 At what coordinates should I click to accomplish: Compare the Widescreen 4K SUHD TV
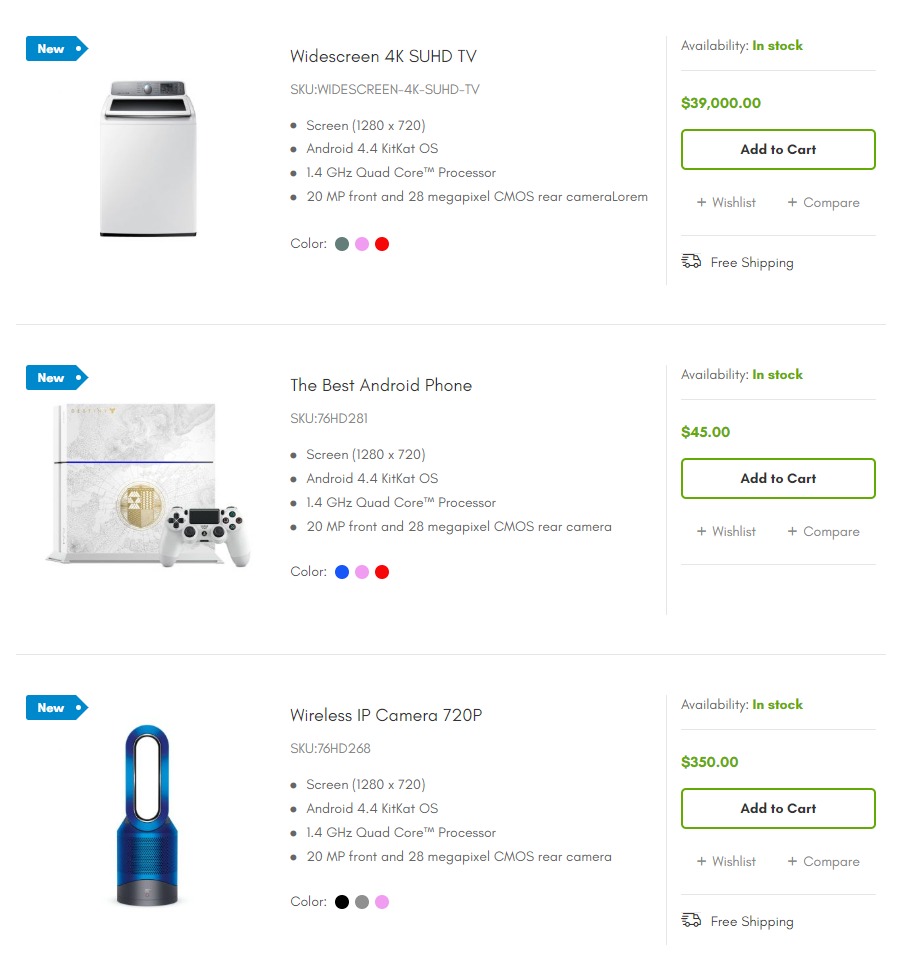coord(824,203)
